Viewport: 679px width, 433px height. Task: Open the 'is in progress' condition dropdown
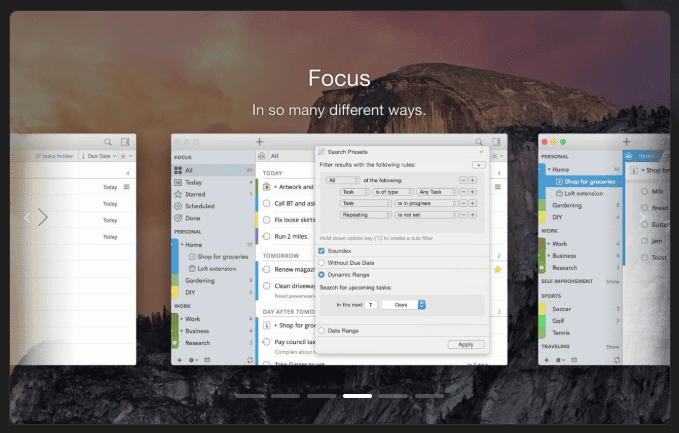coord(426,203)
